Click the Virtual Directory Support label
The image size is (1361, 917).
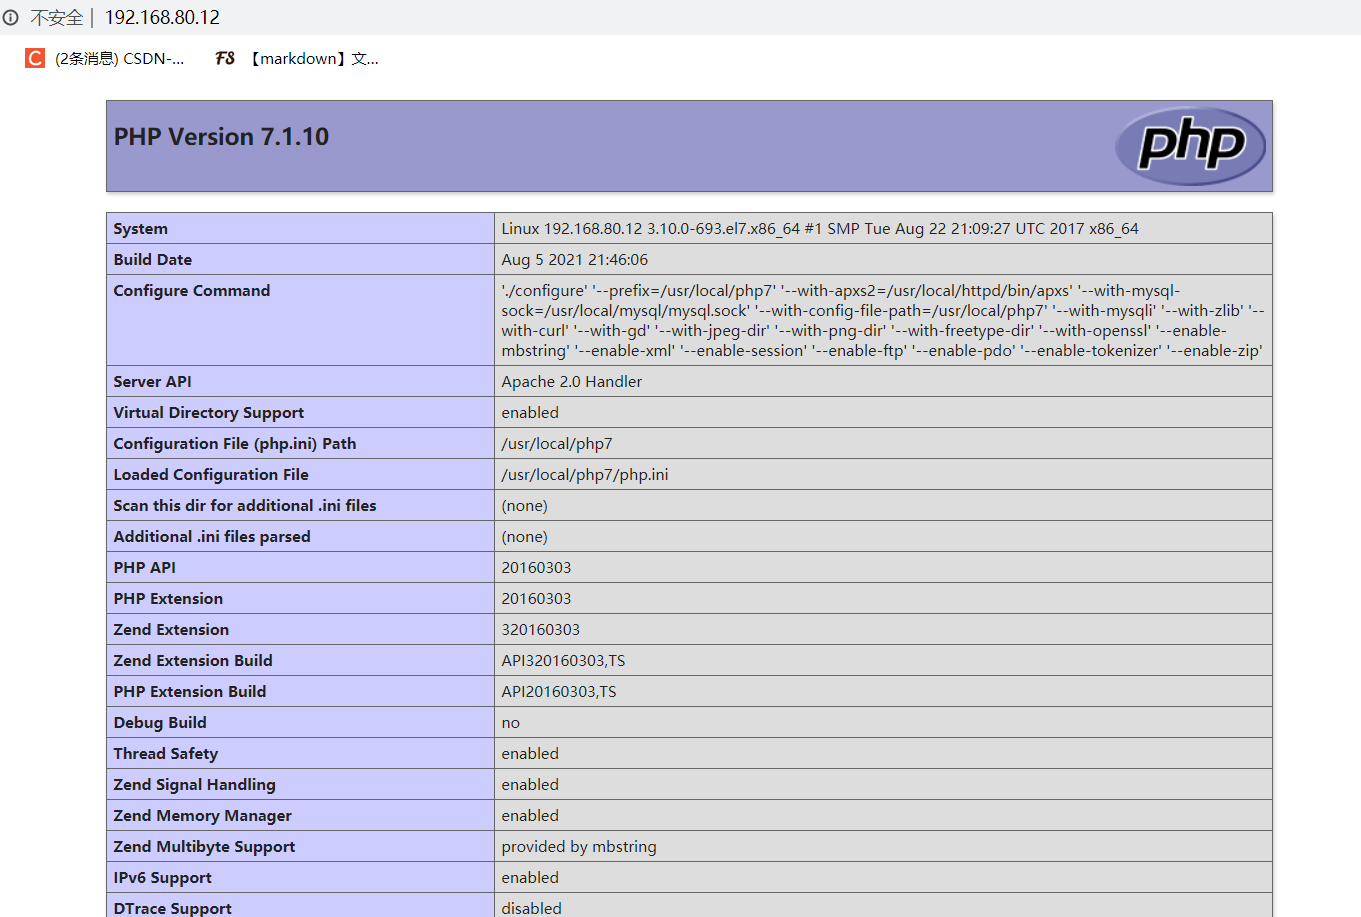209,412
